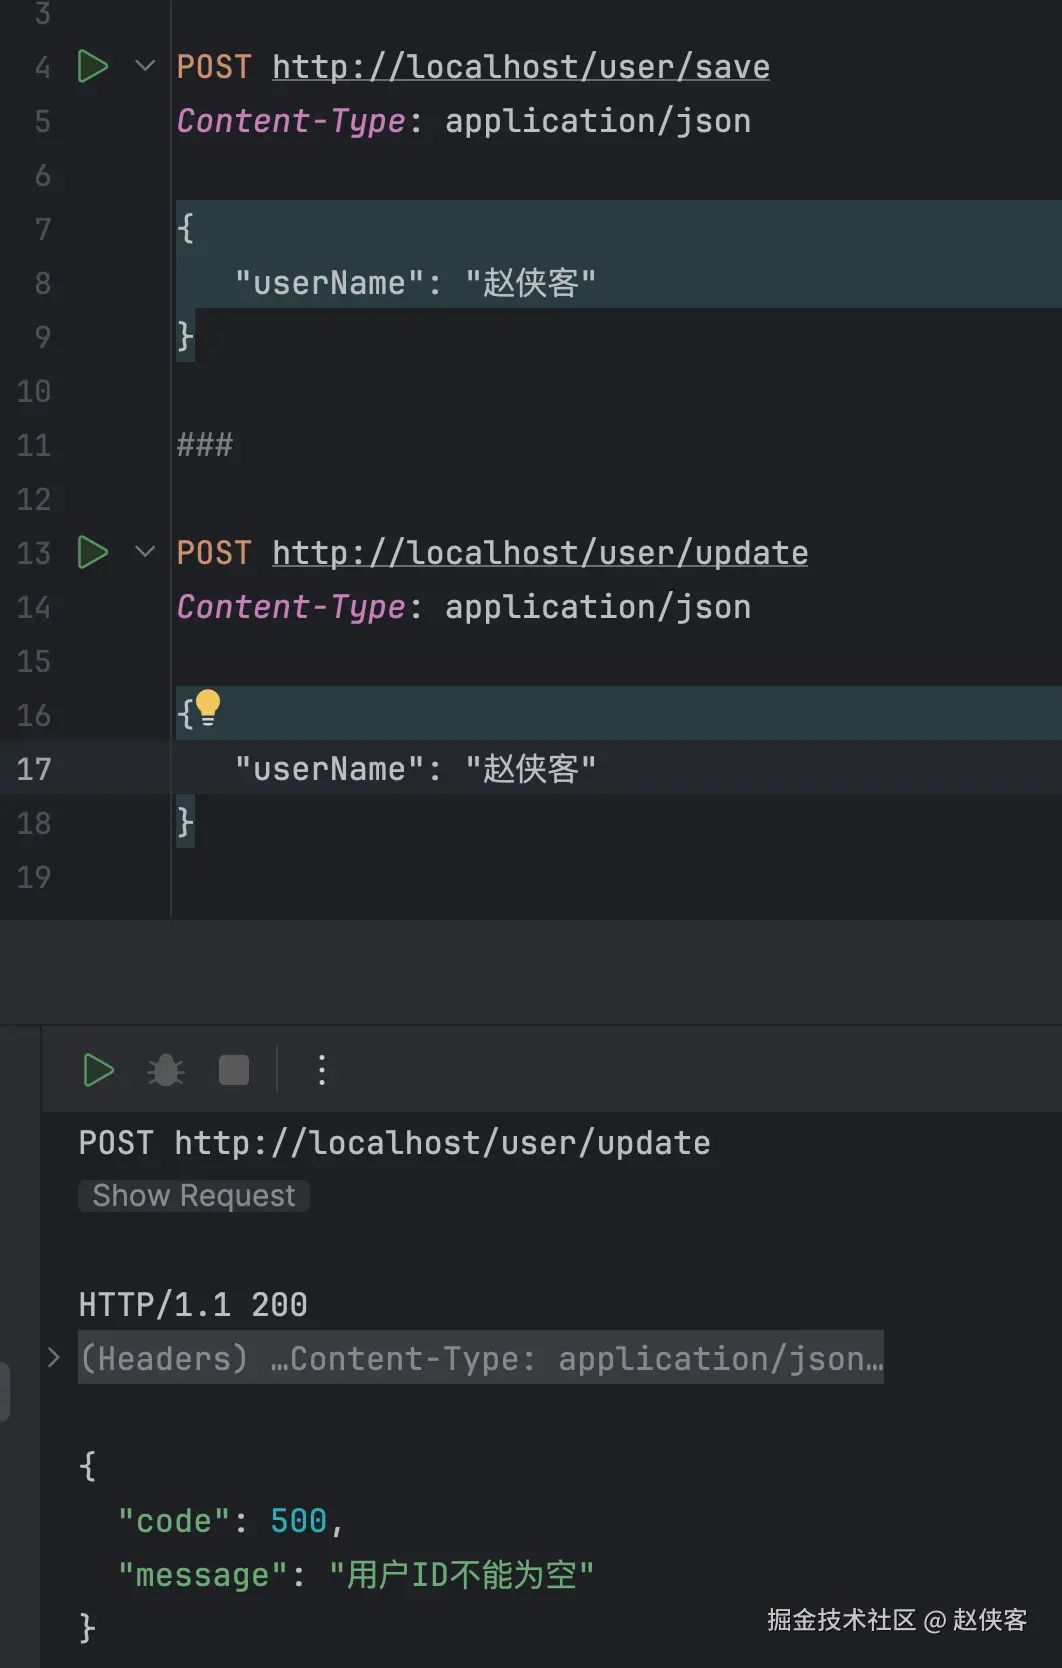This screenshot has height=1668, width=1062.
Task: Open the localhost/user/save URL link
Action: click(521, 67)
